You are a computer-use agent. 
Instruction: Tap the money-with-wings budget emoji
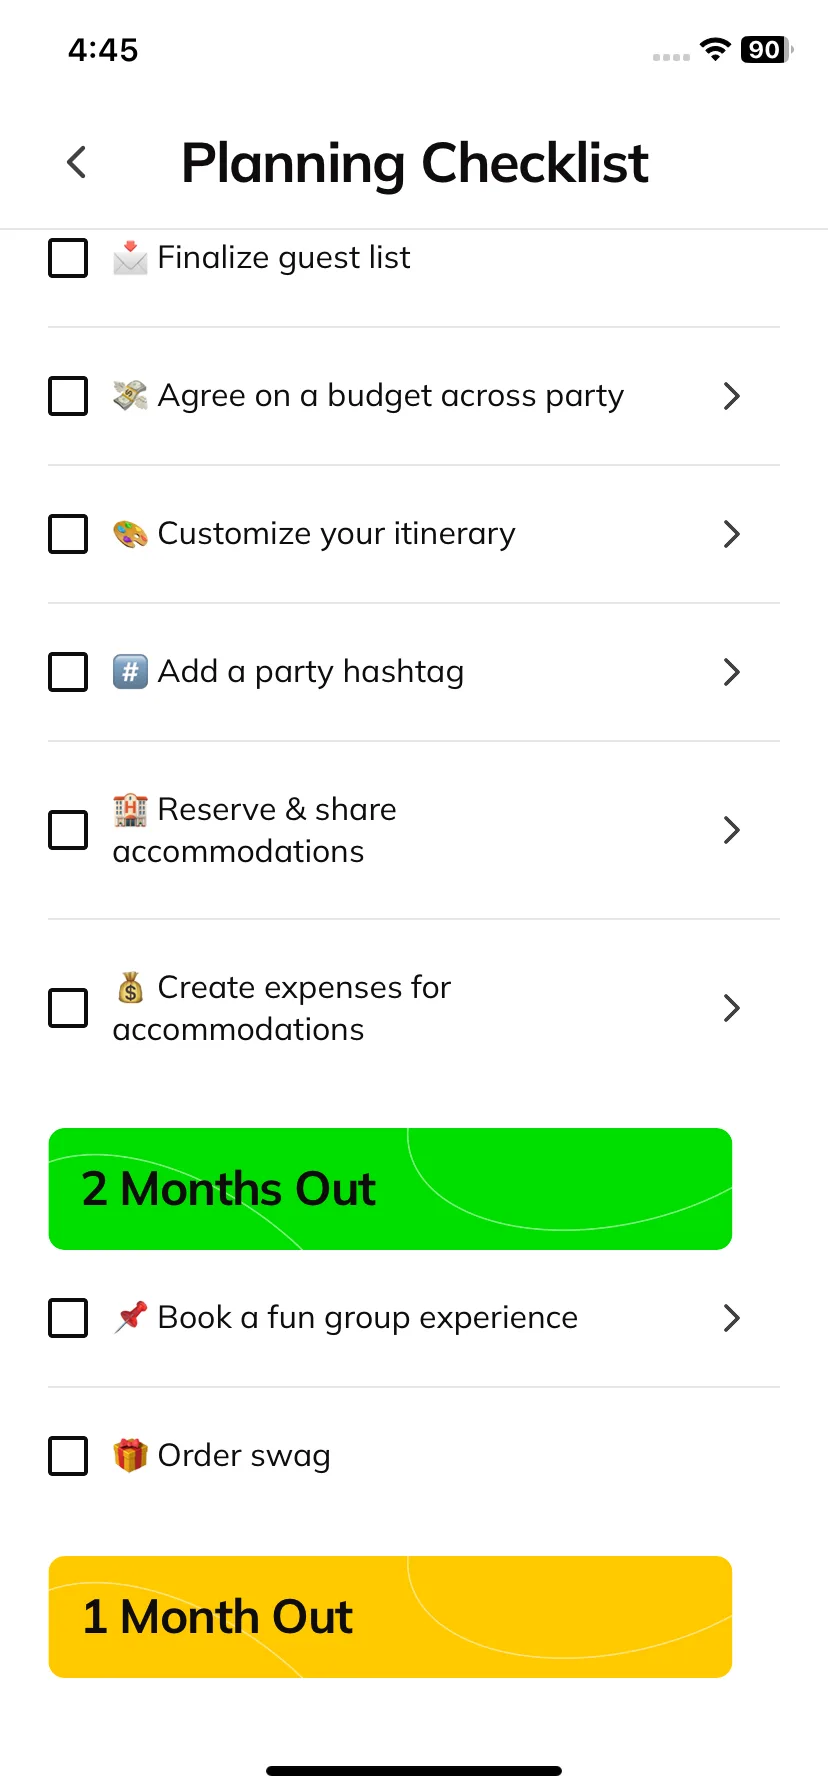point(130,396)
